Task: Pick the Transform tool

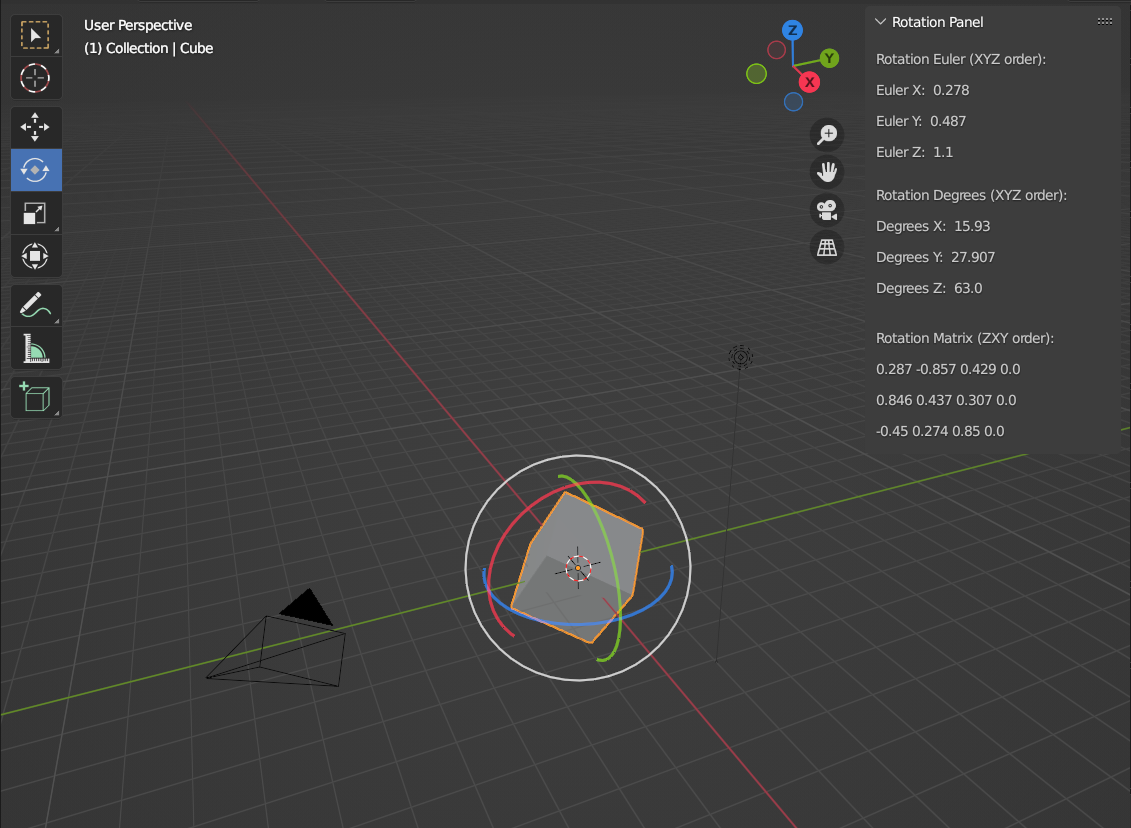Action: [35, 256]
